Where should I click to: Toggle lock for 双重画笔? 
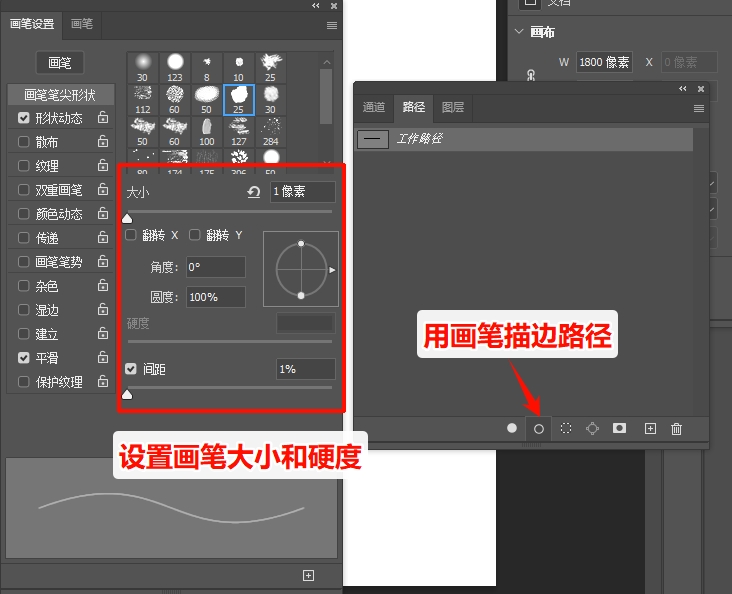tap(103, 189)
